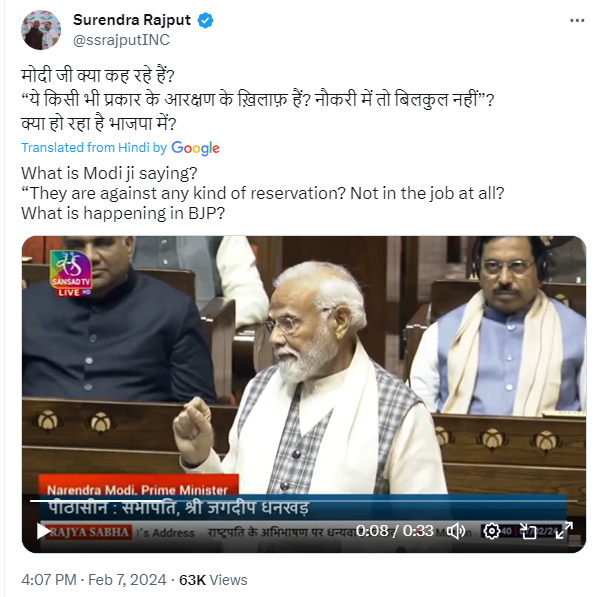Open the @ssrajputINC handle link
The width and height of the screenshot is (600, 597).
(121, 40)
